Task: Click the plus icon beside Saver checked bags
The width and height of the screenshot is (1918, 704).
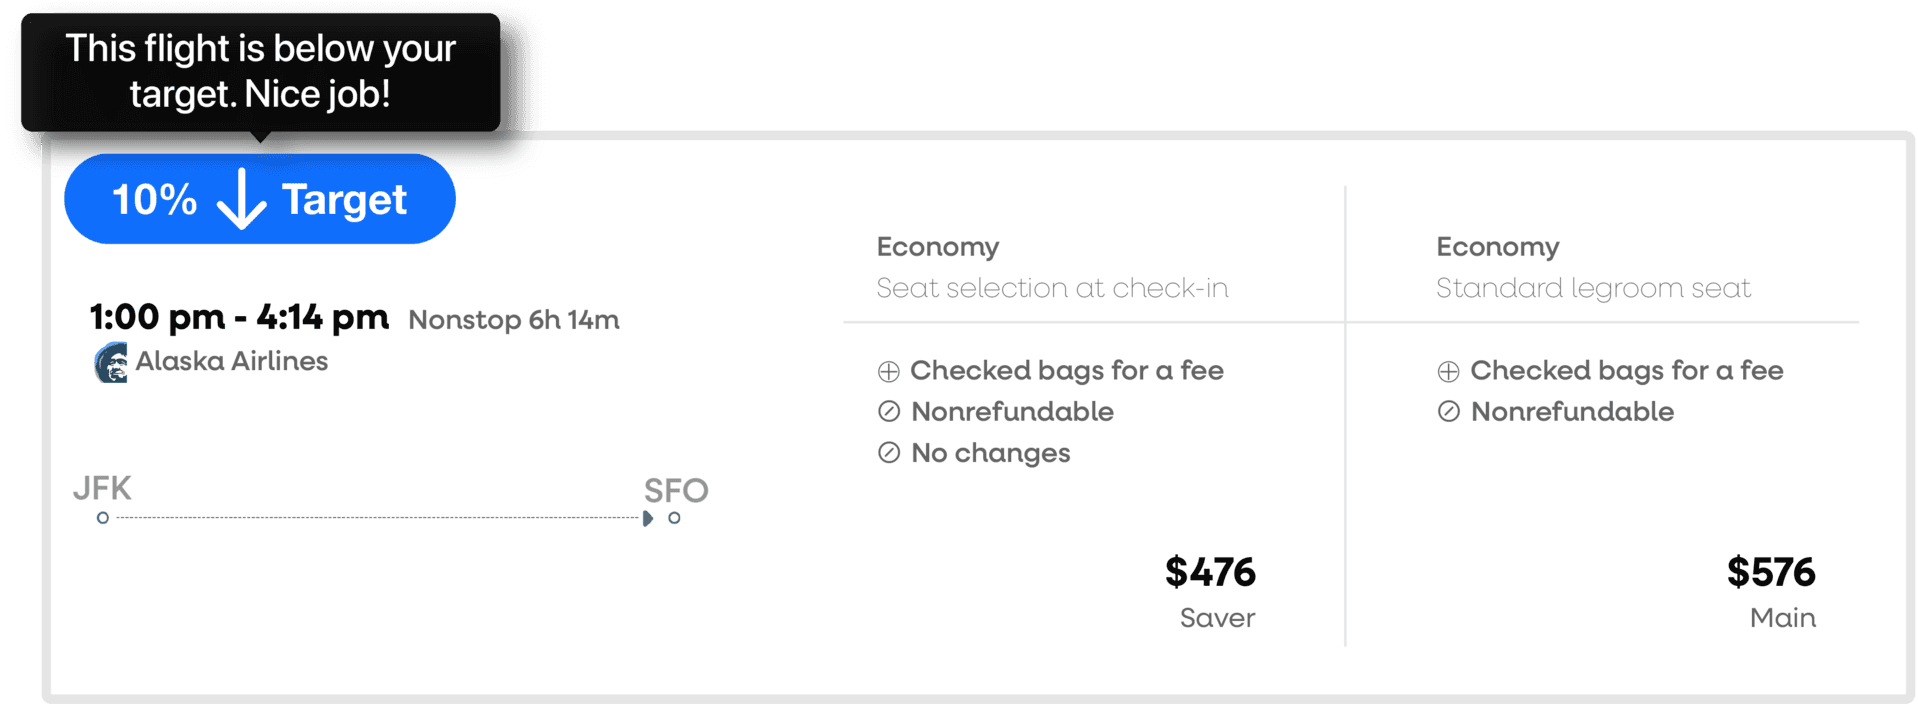Action: [x=888, y=372]
